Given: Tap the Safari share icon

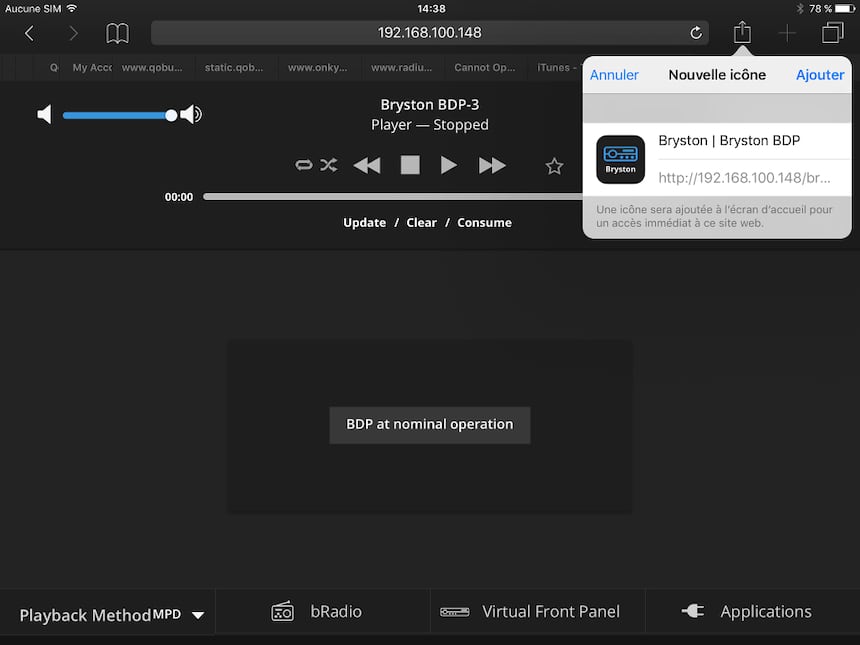Looking at the screenshot, I should 742,32.
